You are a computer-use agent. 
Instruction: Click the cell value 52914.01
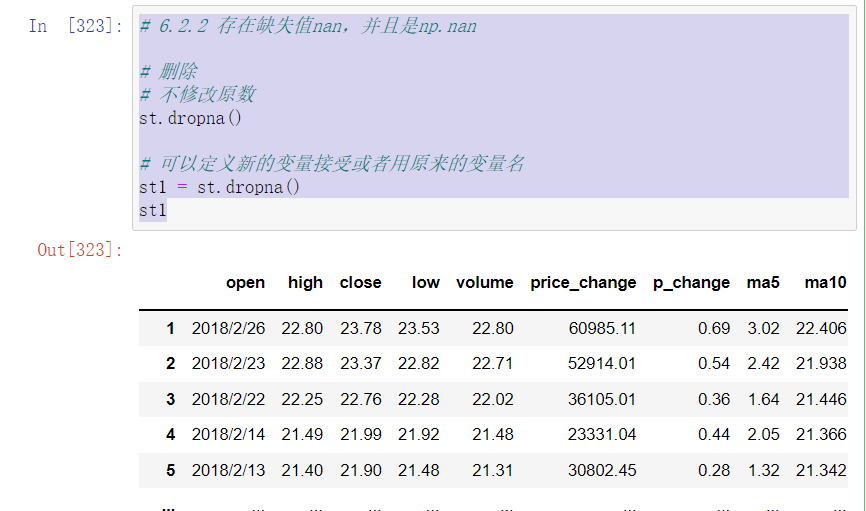point(602,364)
